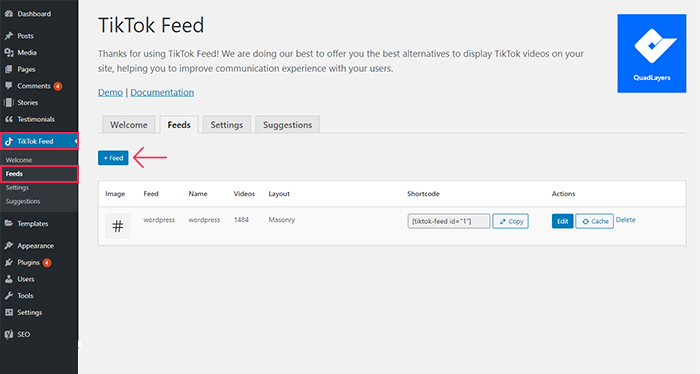Image resolution: width=700 pixels, height=374 pixels.
Task: Open Dashboard from the sidebar
Action: click(34, 14)
